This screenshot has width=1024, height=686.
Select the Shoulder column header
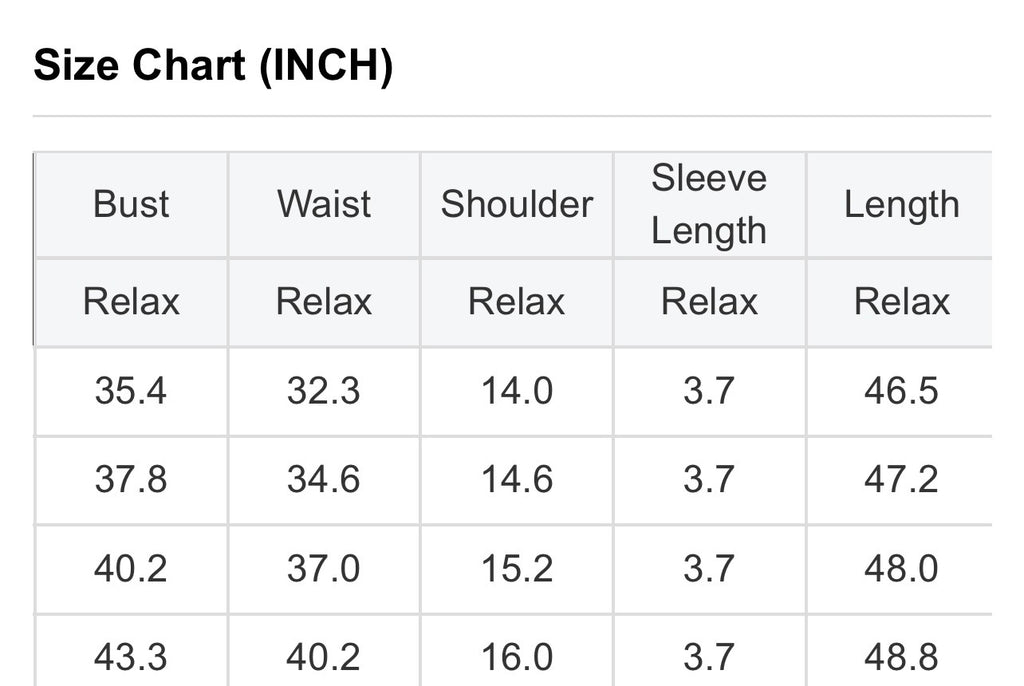coord(517,204)
